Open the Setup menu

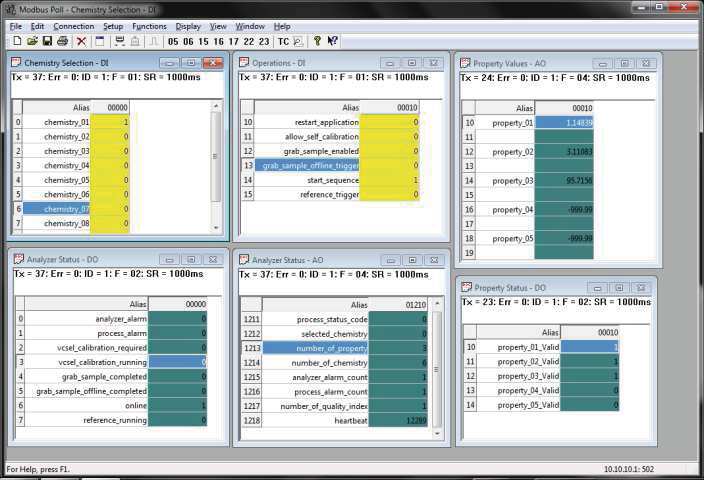113,26
